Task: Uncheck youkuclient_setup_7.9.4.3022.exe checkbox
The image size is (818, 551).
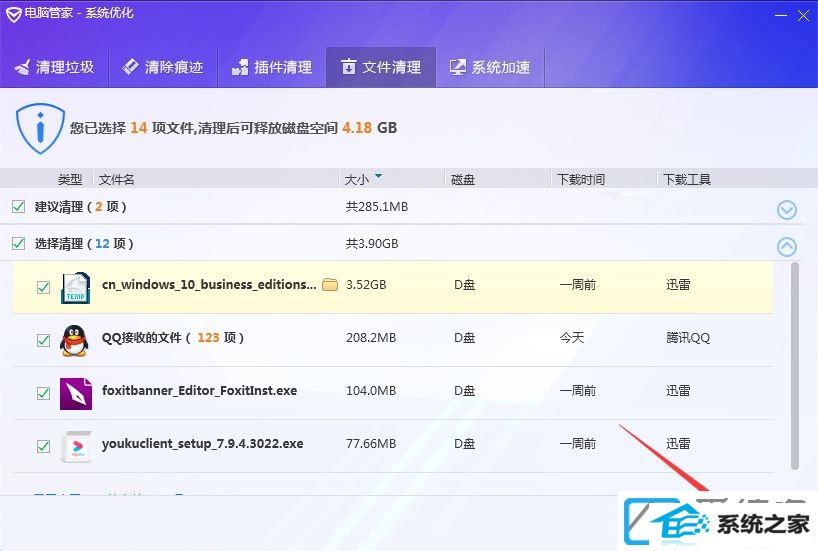Action: tap(43, 446)
